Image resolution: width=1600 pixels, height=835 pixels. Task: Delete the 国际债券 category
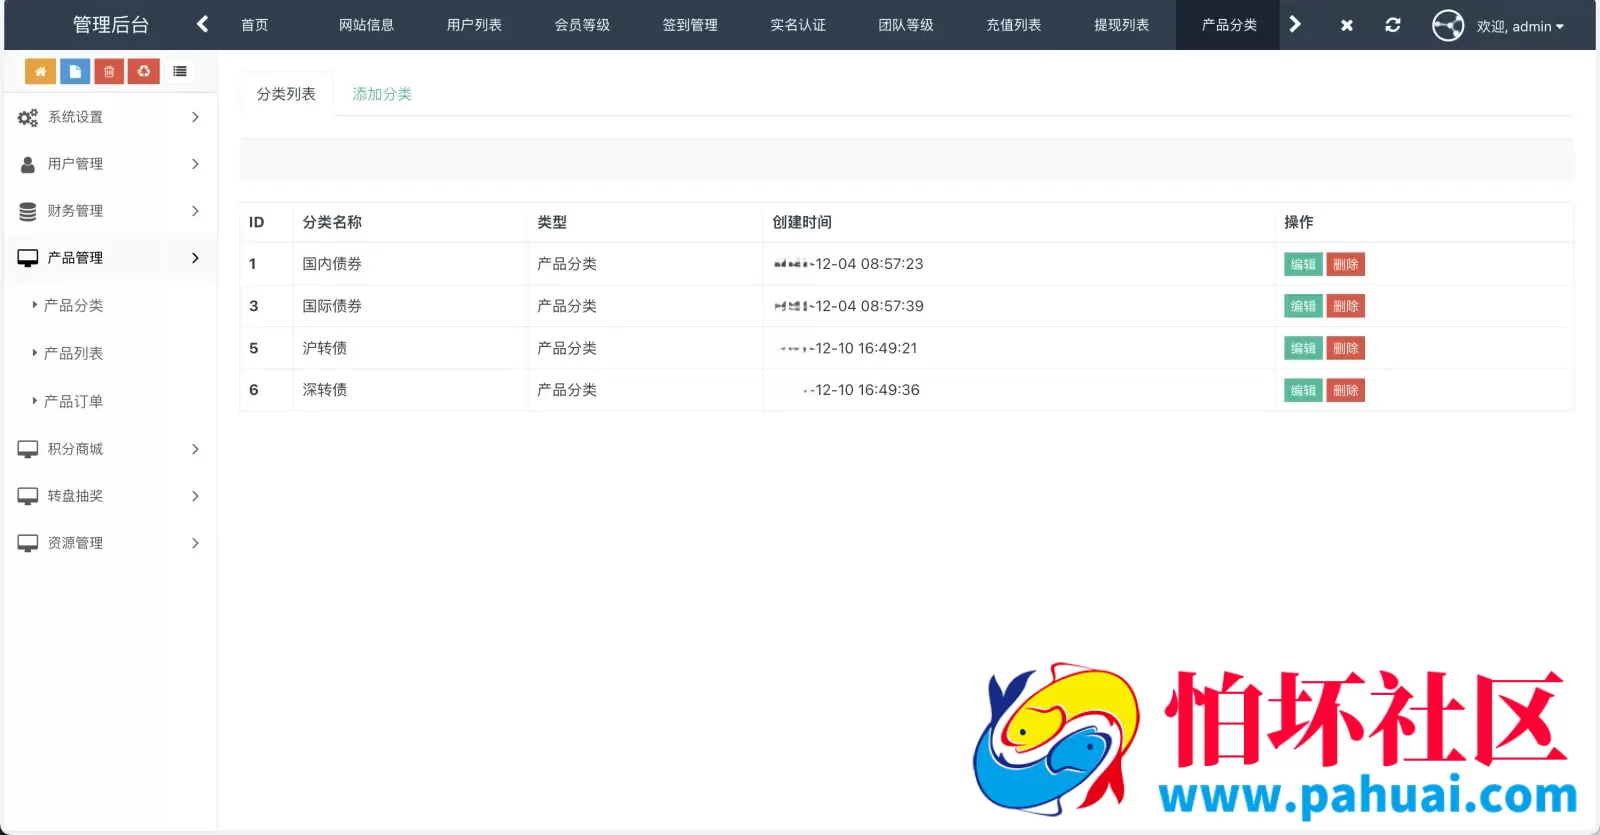pos(1346,306)
